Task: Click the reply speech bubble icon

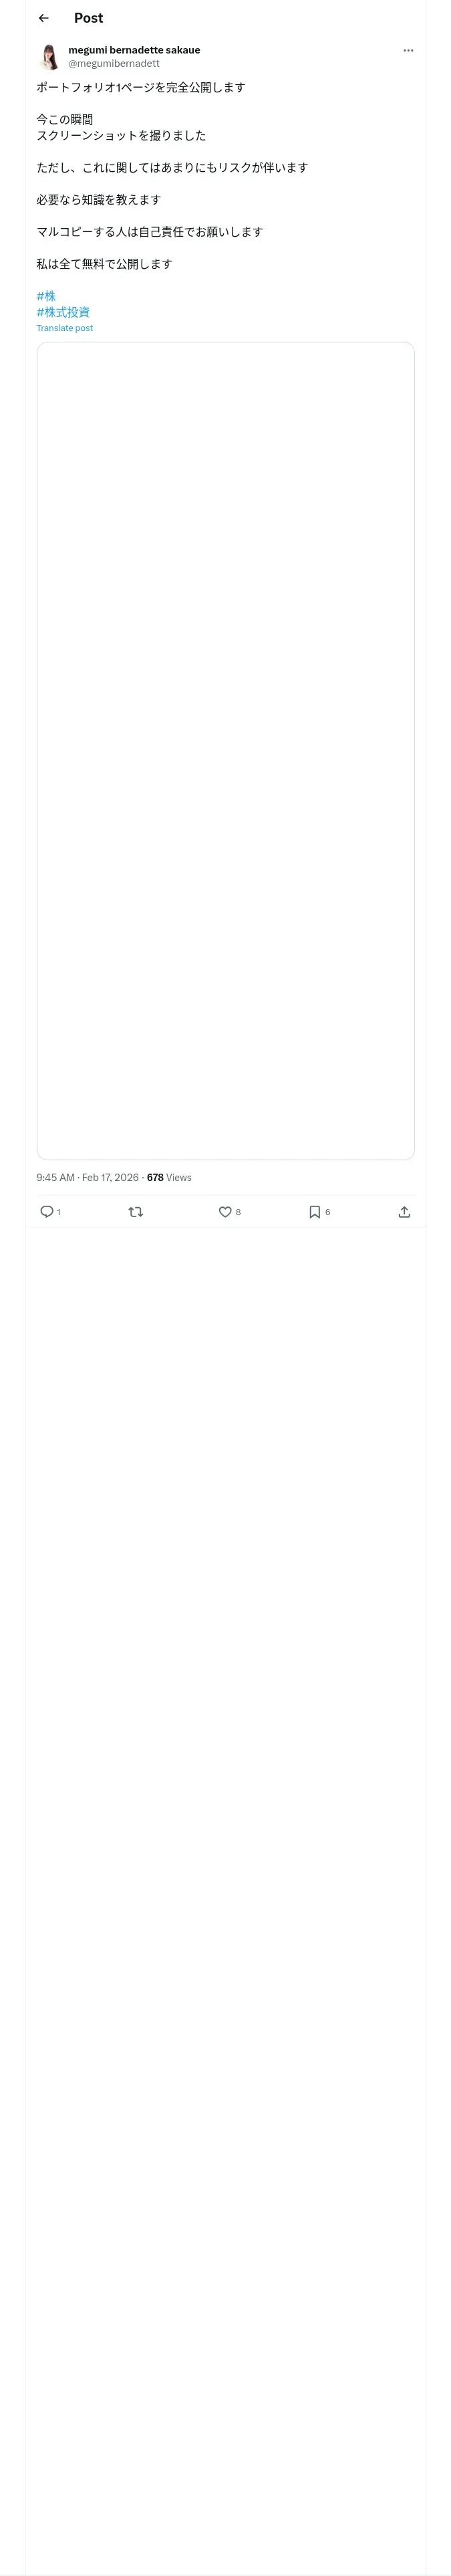Action: click(46, 1211)
